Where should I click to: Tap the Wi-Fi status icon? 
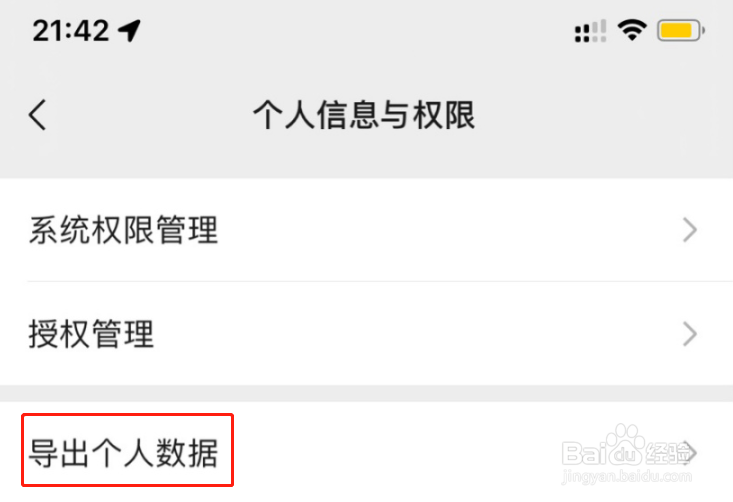(x=632, y=30)
